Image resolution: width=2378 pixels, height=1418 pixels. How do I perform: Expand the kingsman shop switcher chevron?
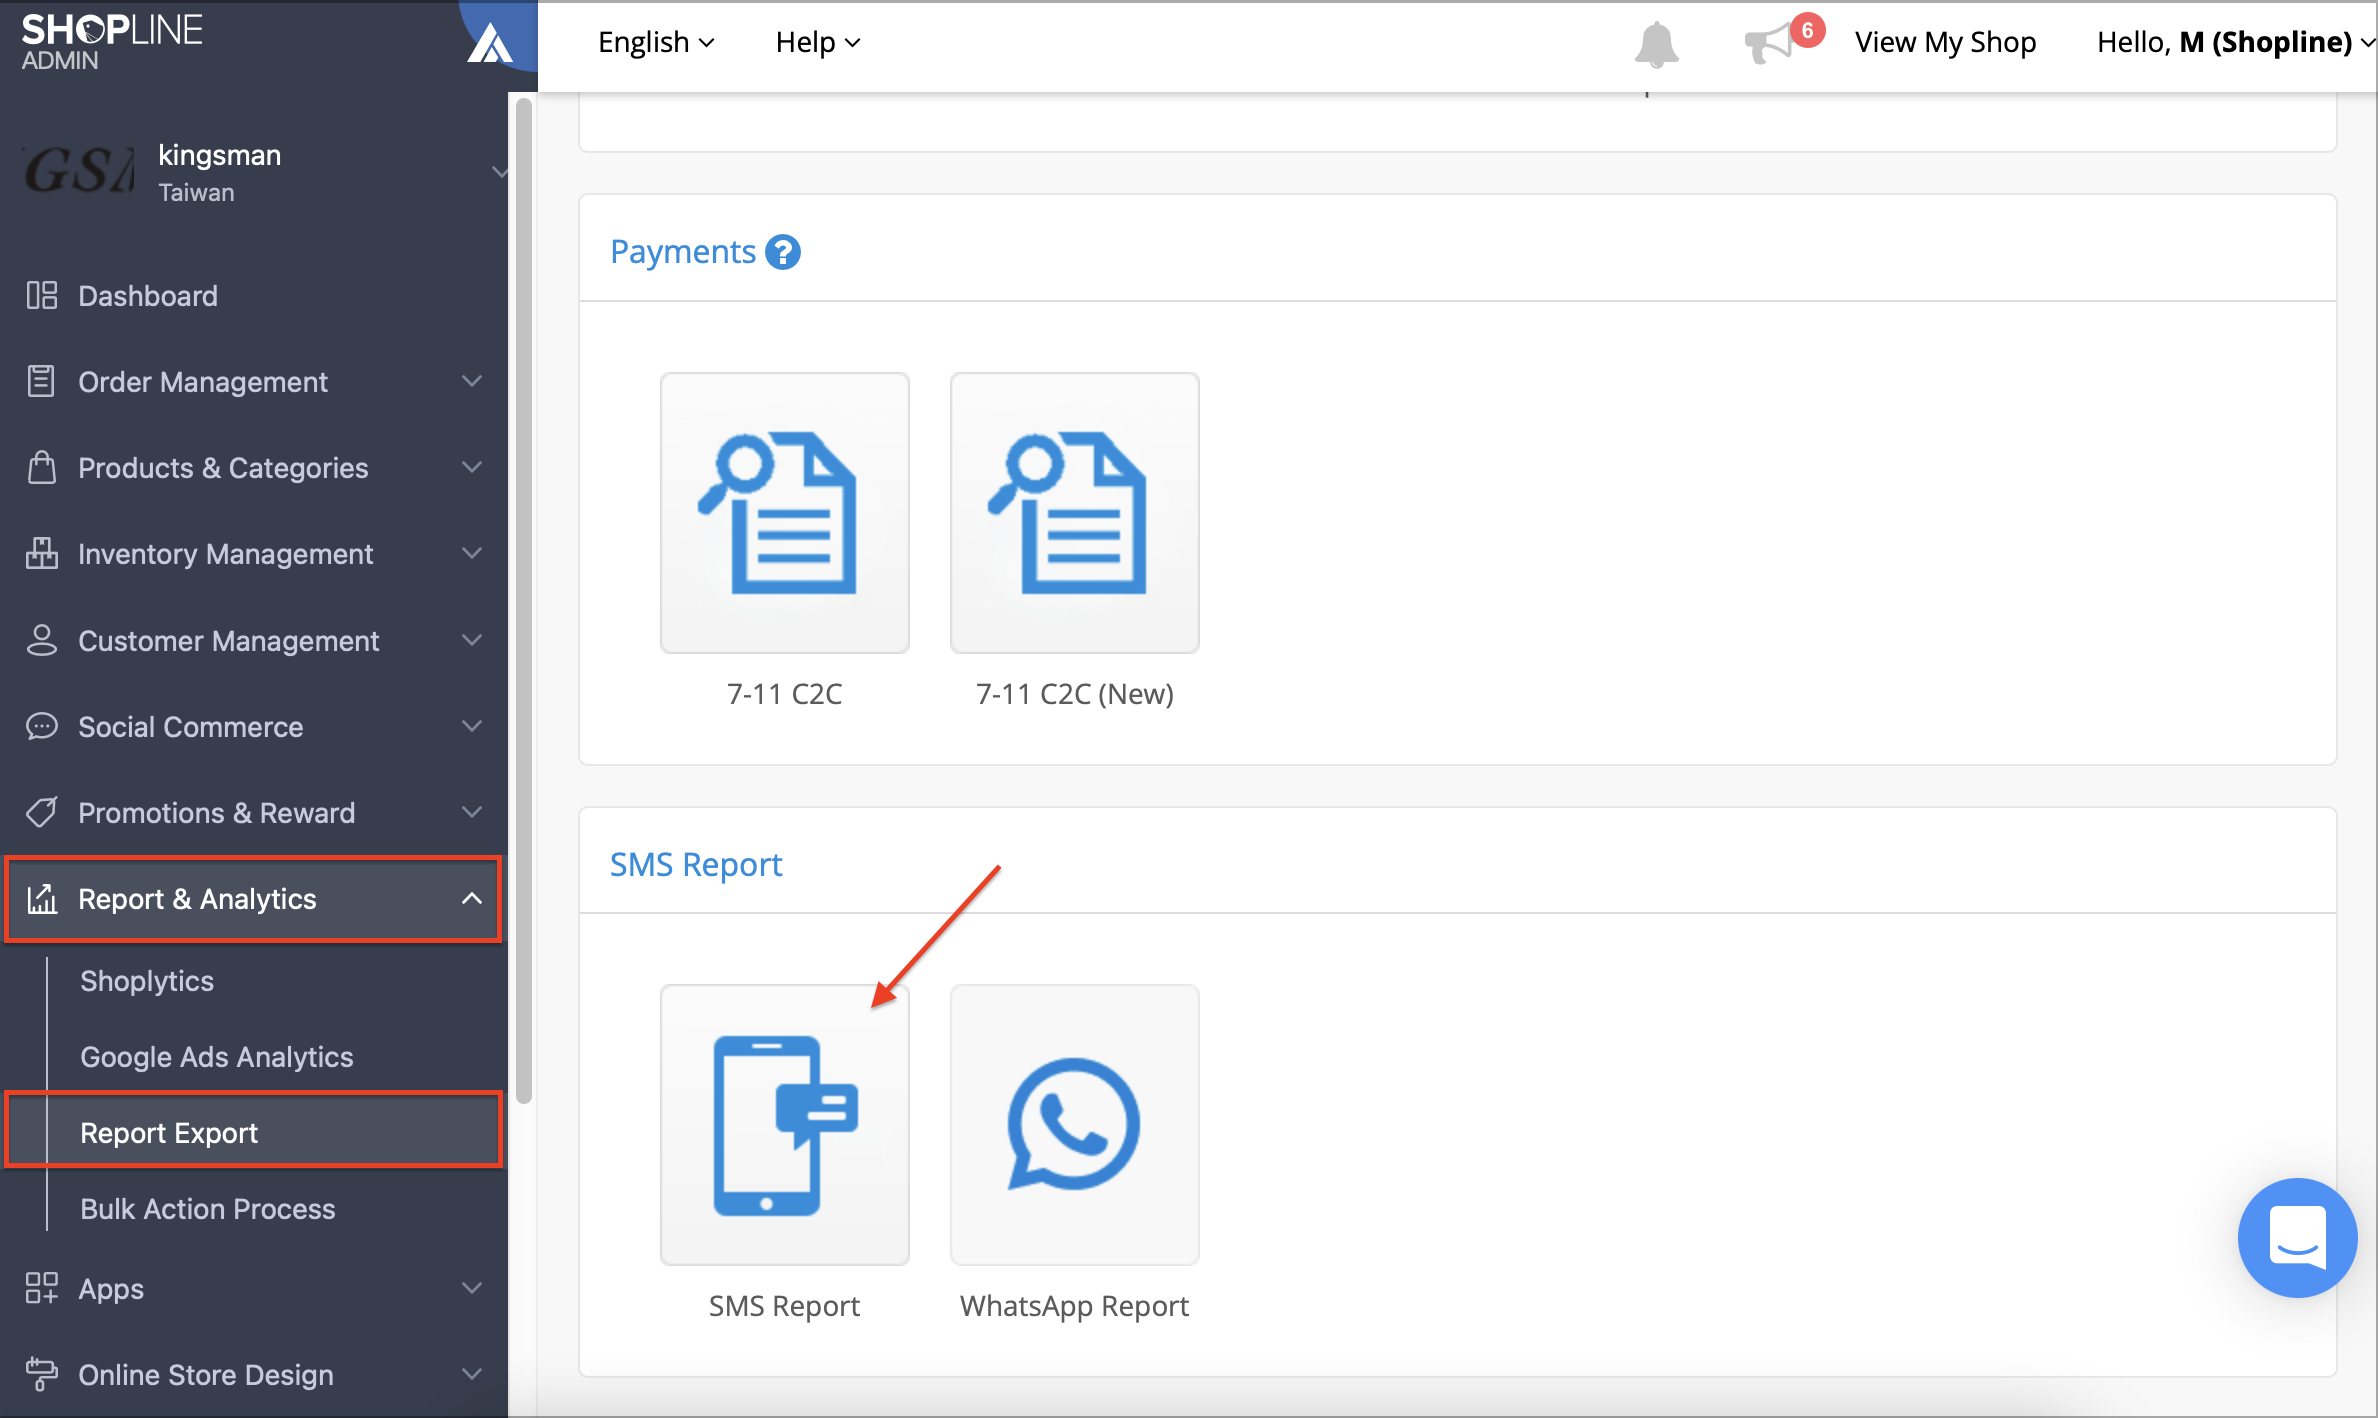[x=499, y=172]
